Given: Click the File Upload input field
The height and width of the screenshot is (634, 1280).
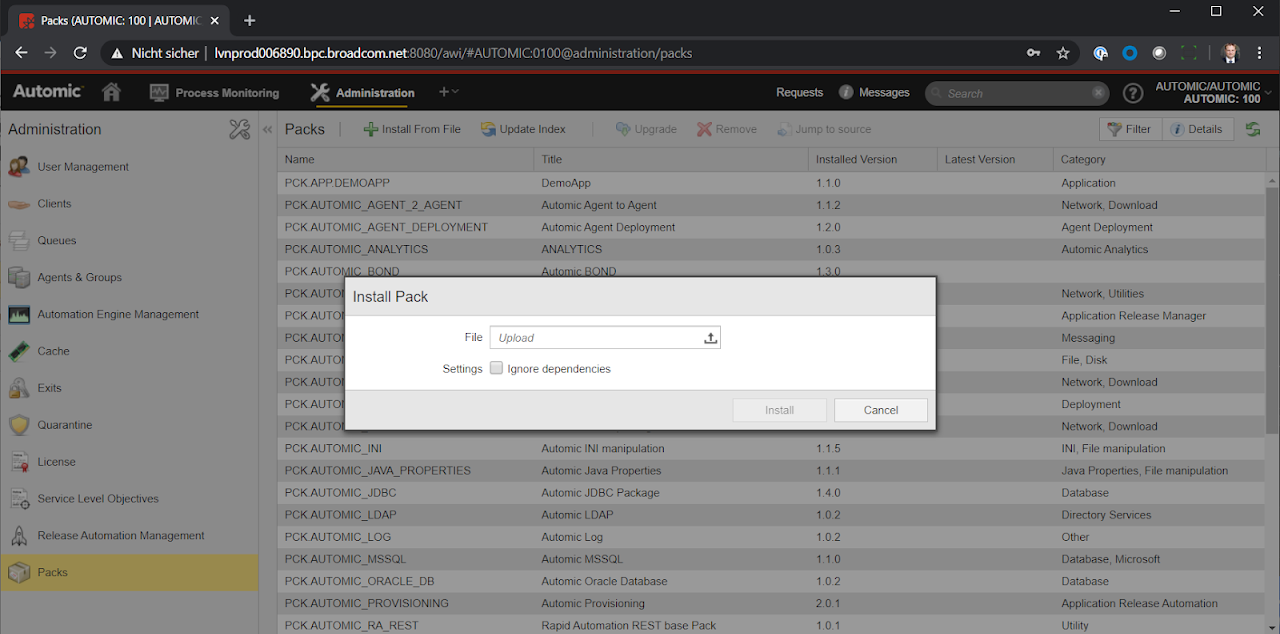Looking at the screenshot, I should pos(605,338).
